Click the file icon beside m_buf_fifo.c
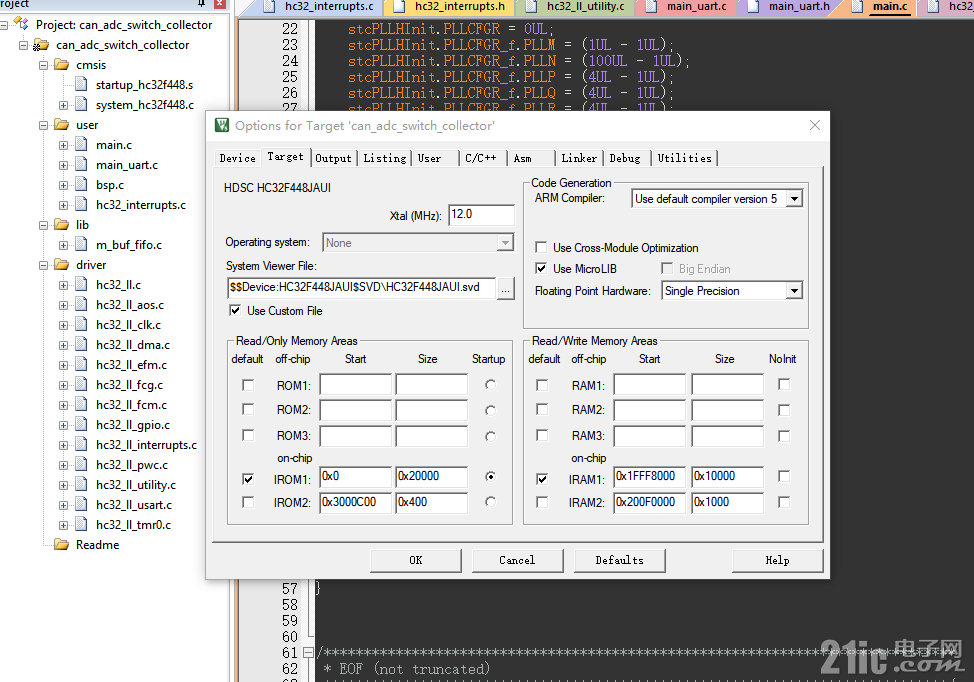 (x=81, y=245)
